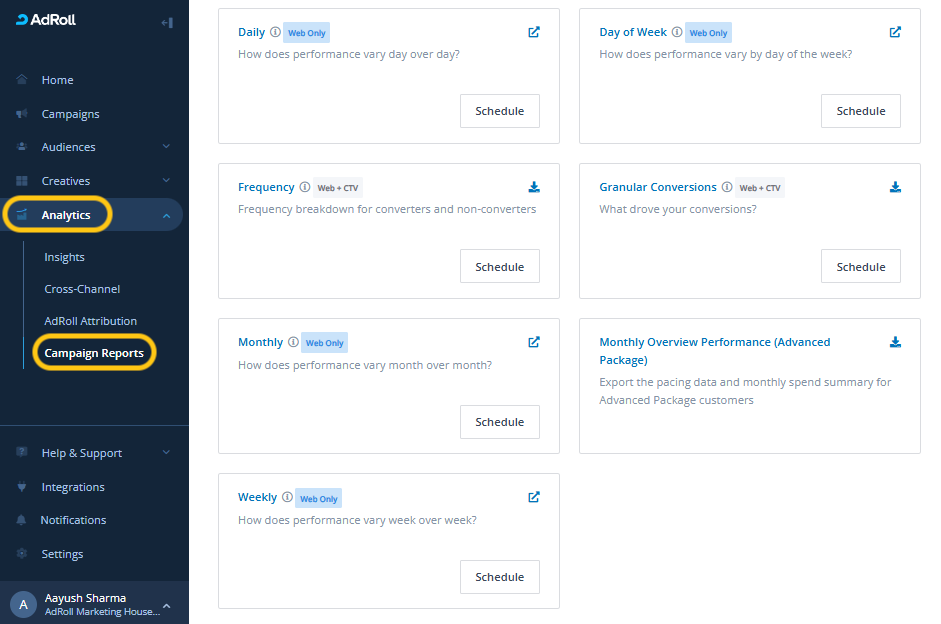Open Day of Week report external icon

point(895,32)
